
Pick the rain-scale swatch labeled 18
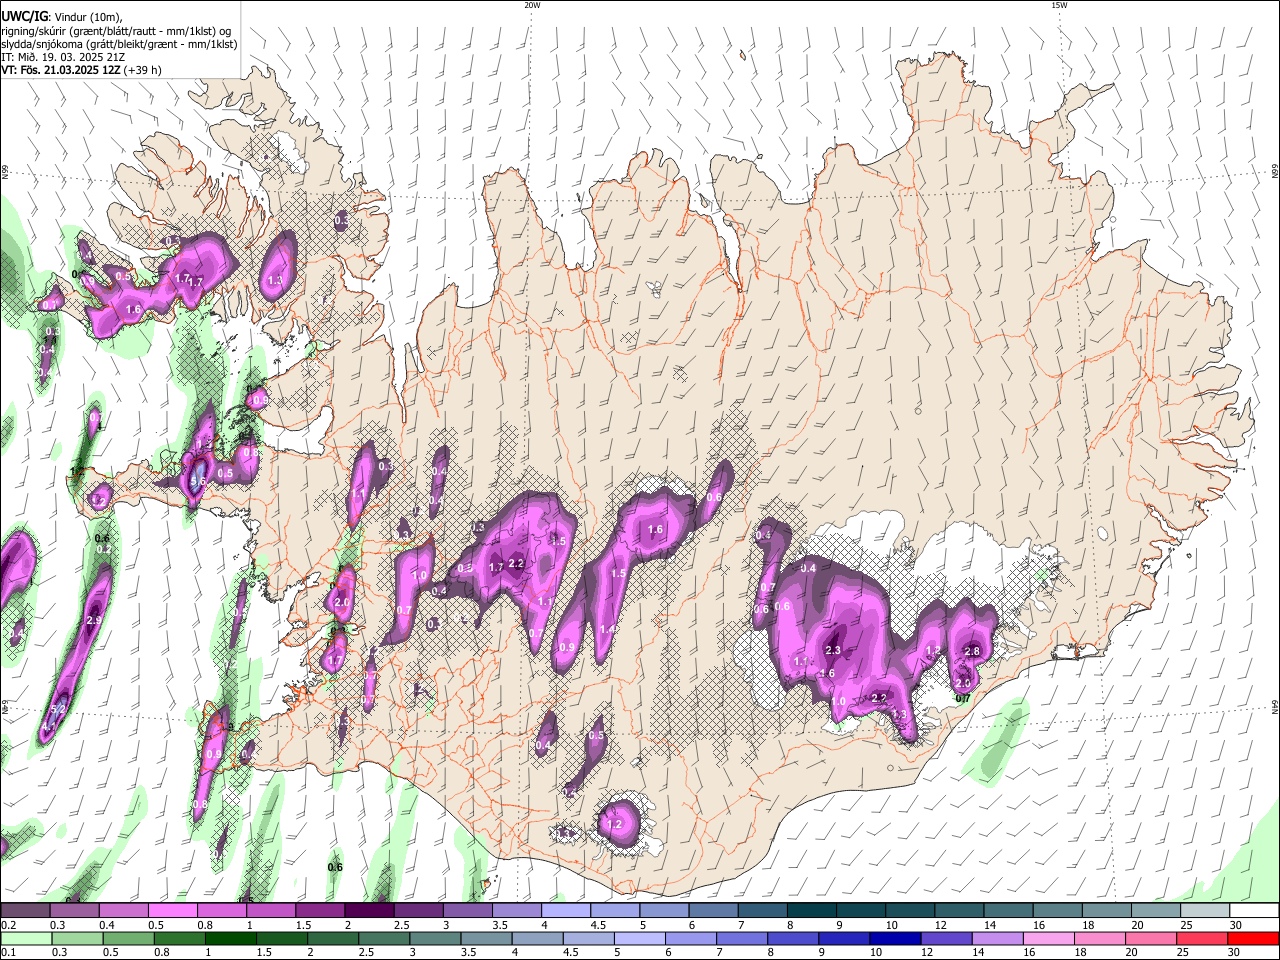[1101, 939]
